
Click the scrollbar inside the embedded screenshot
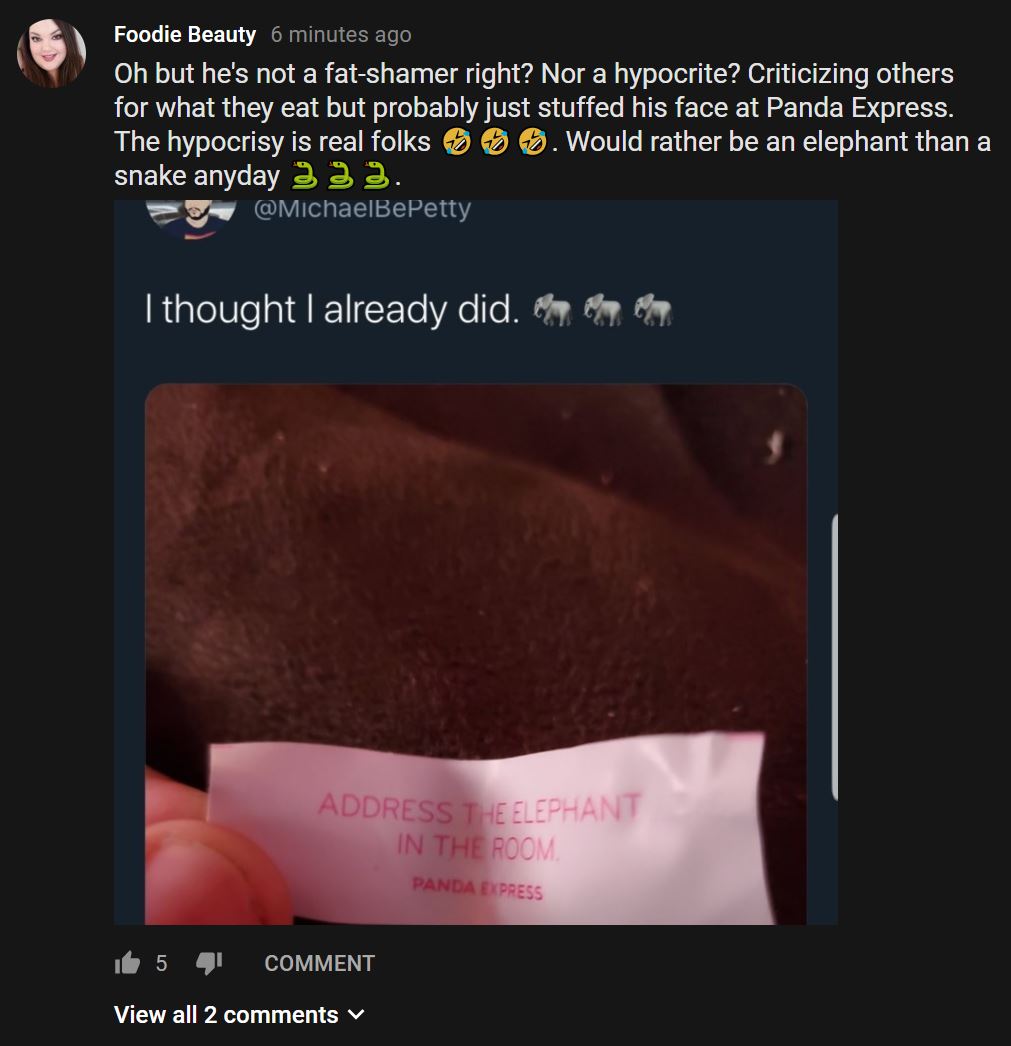[834, 657]
